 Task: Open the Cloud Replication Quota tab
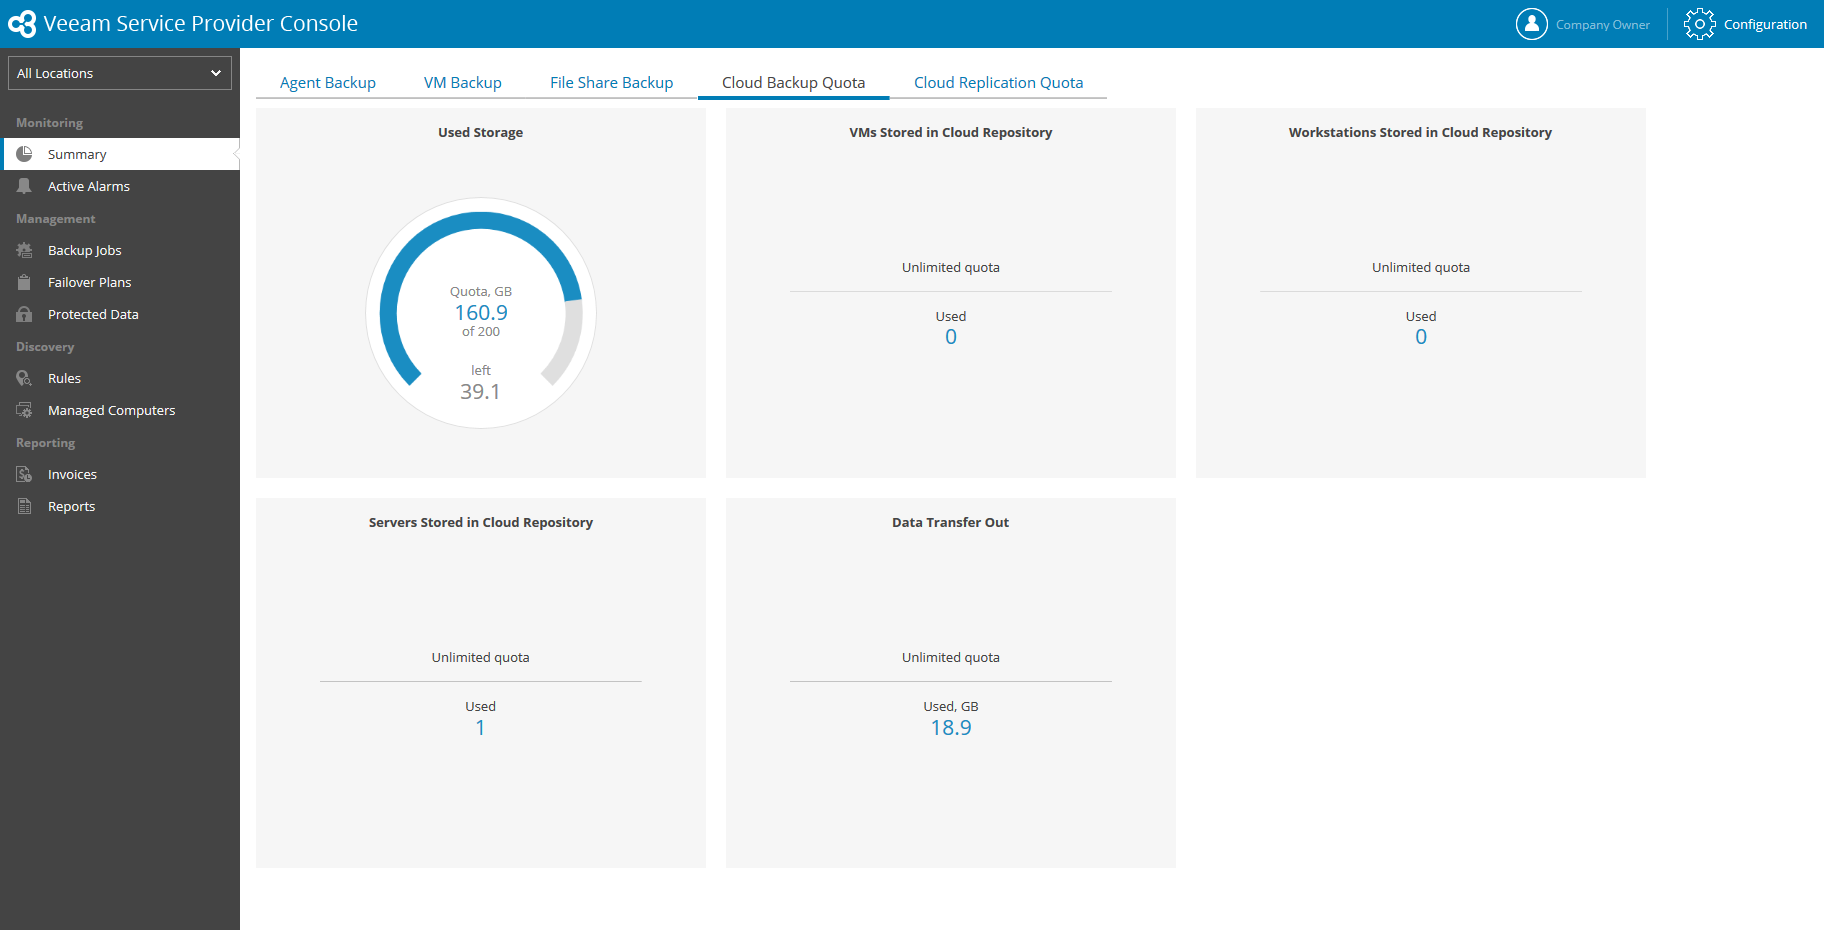999,82
